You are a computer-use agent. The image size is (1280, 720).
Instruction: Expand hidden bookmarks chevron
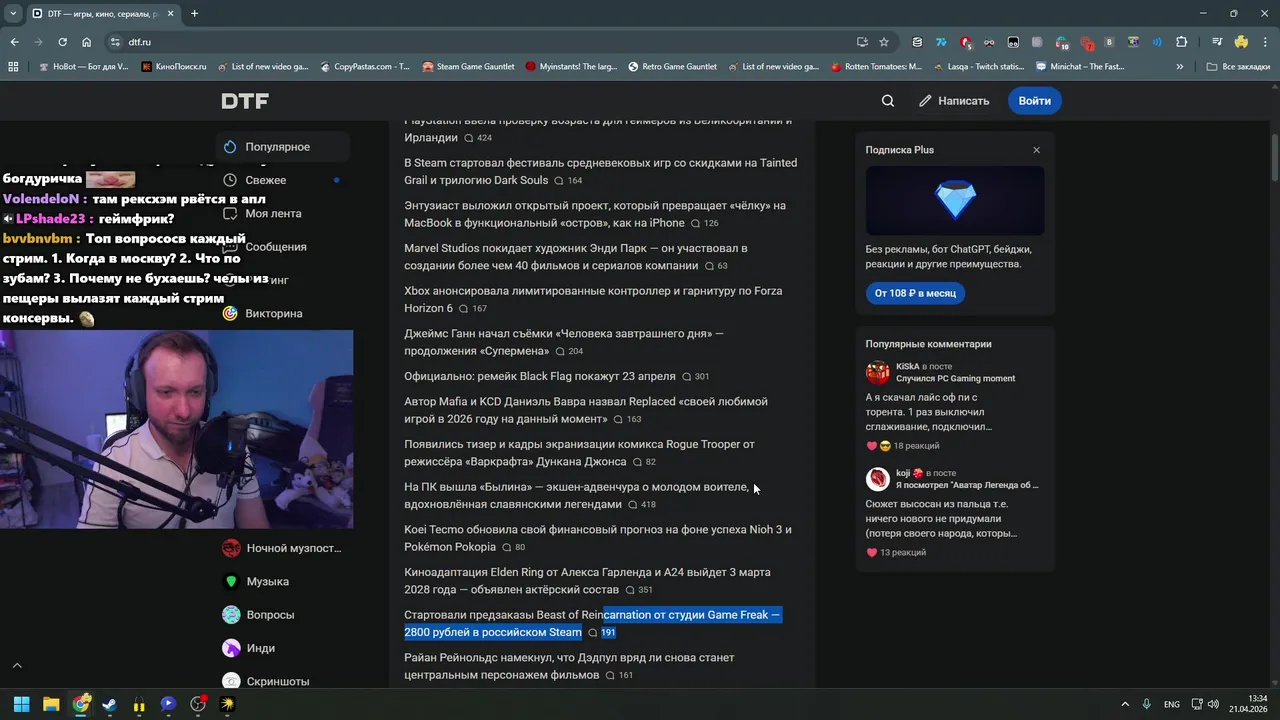[1180, 67]
